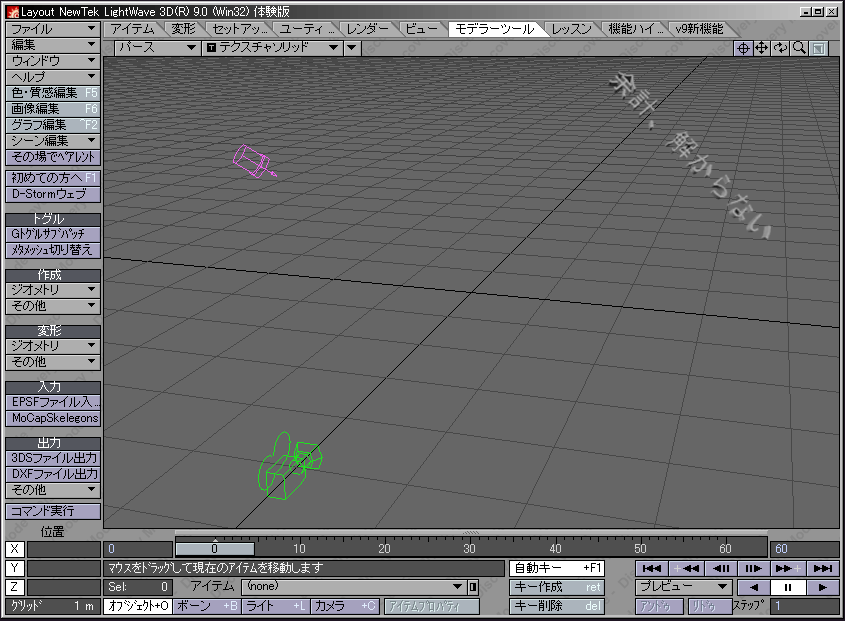
Task: Click the viewport center-on-item crosshair icon
Action: 743,48
